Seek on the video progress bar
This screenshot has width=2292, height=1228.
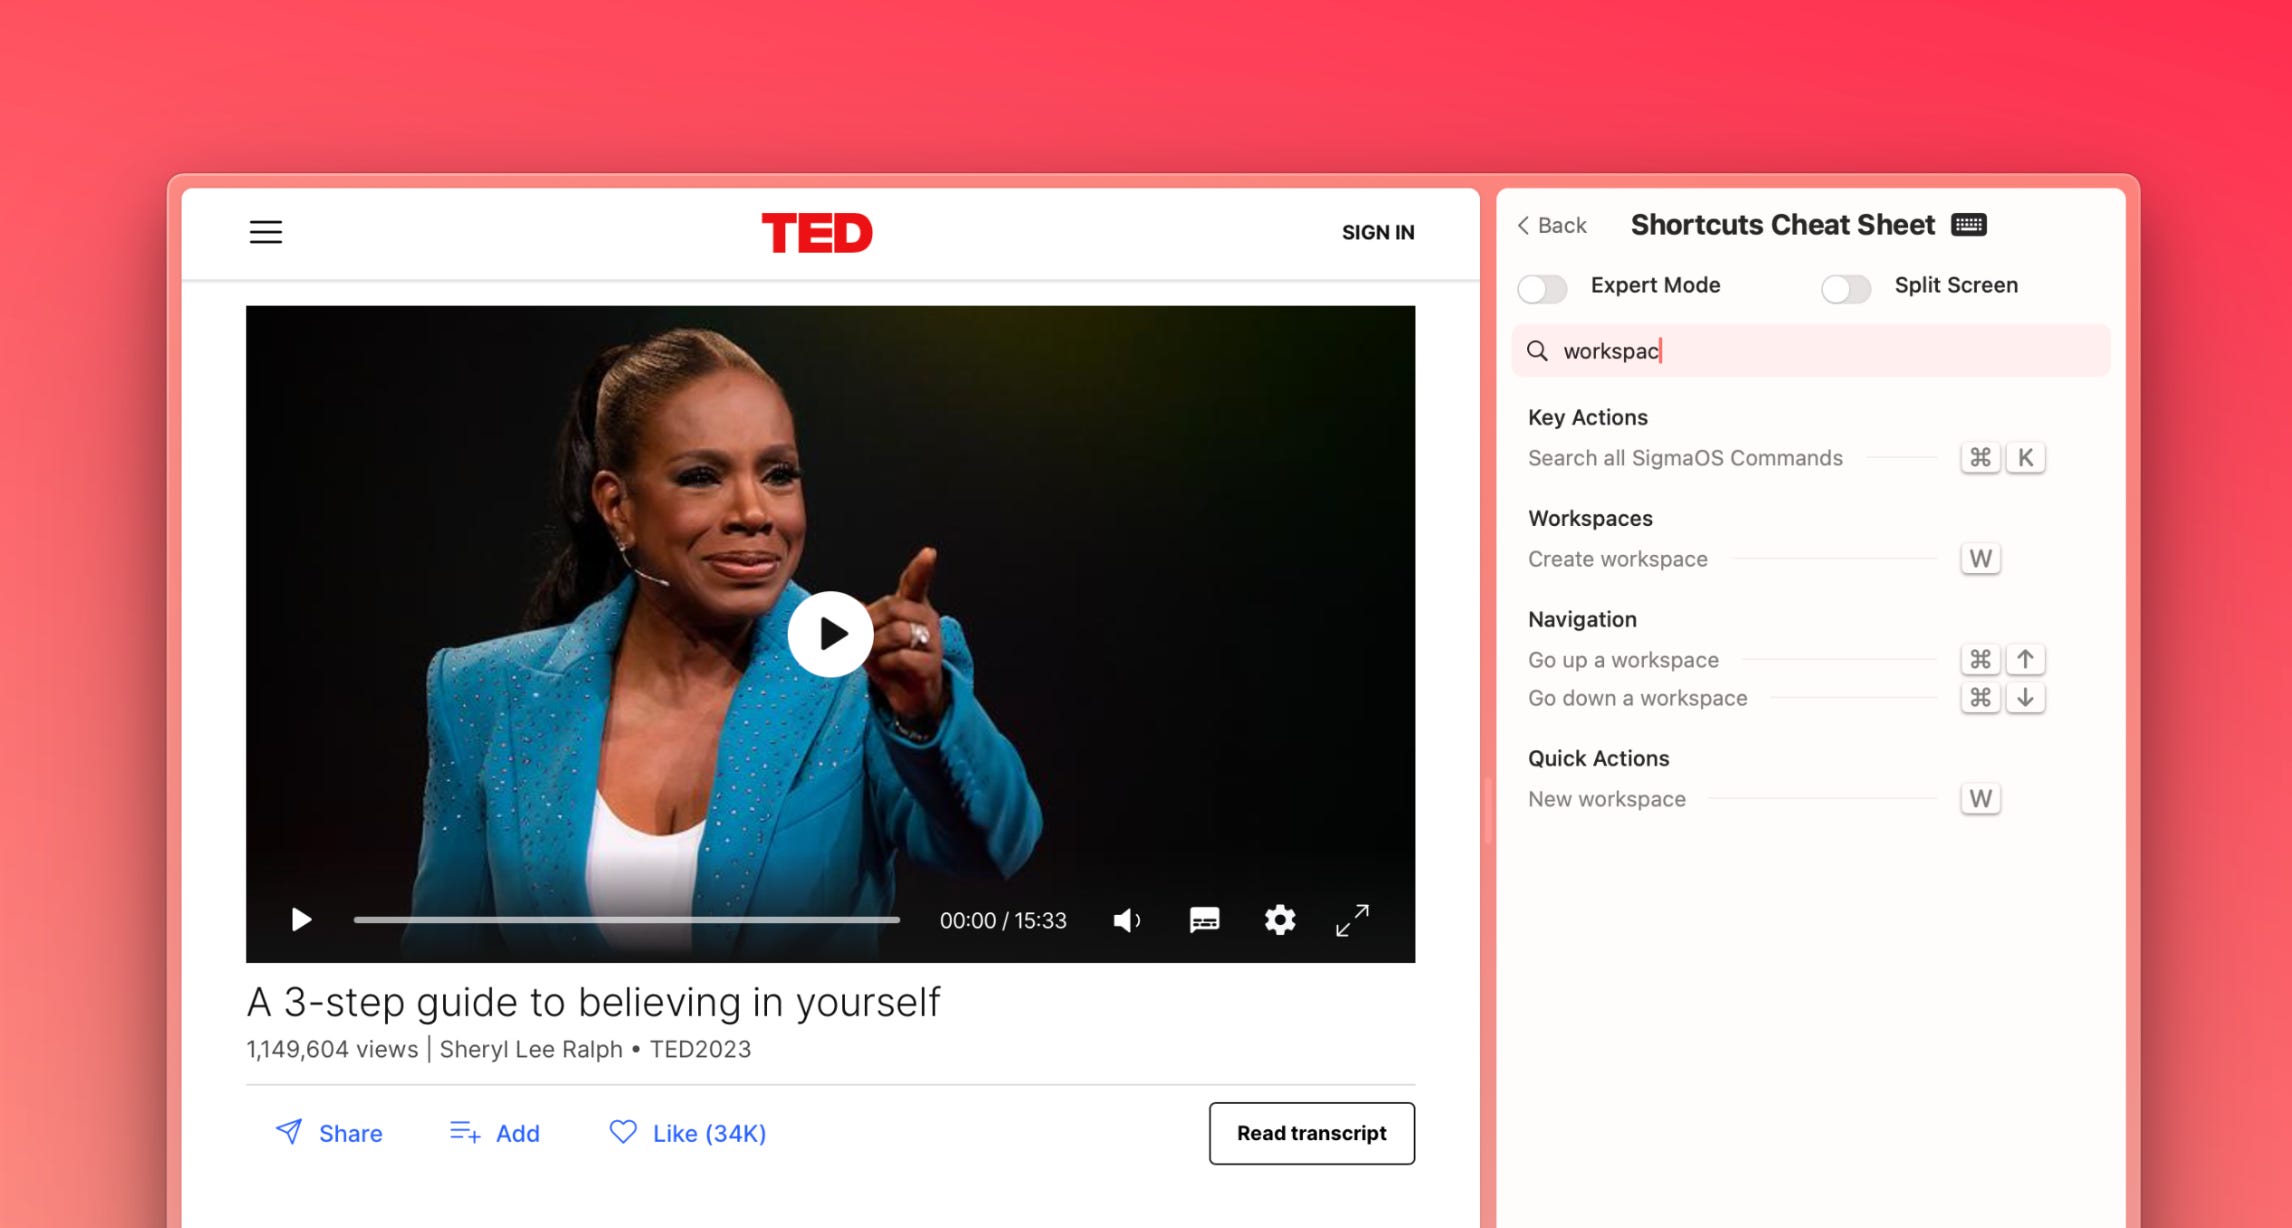(x=627, y=920)
